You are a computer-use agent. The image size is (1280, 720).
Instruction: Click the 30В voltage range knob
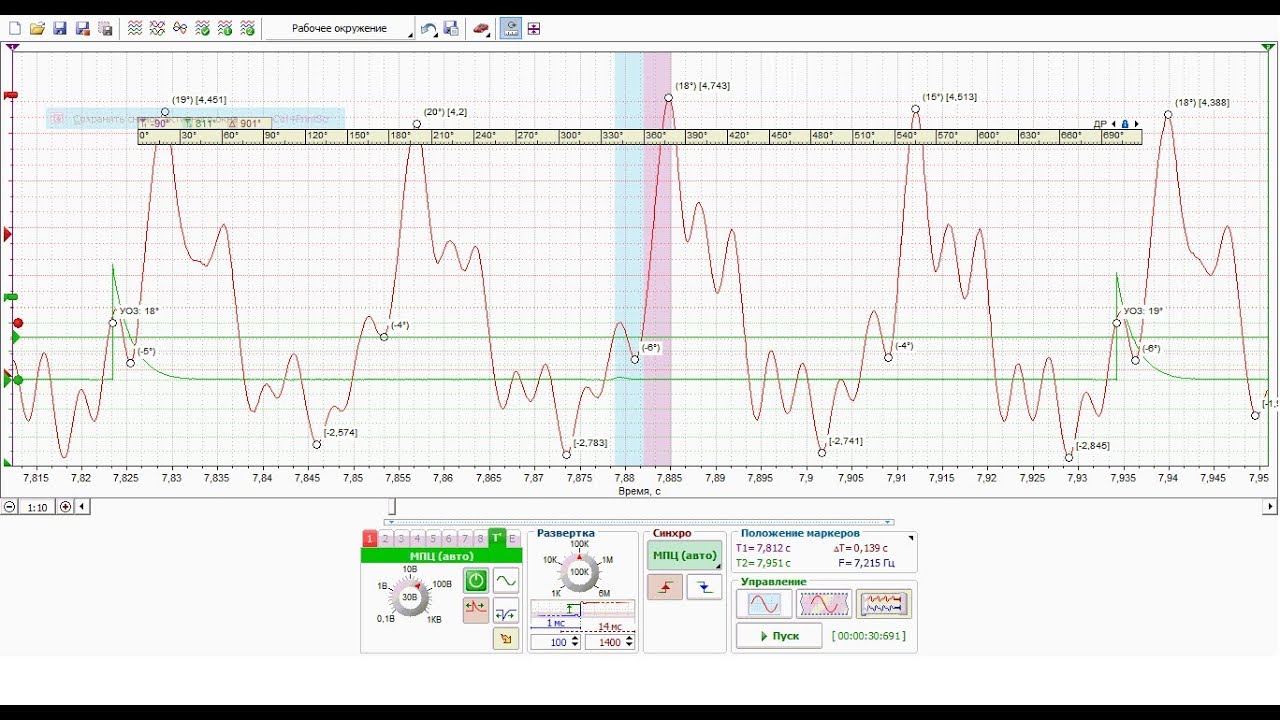(x=409, y=597)
